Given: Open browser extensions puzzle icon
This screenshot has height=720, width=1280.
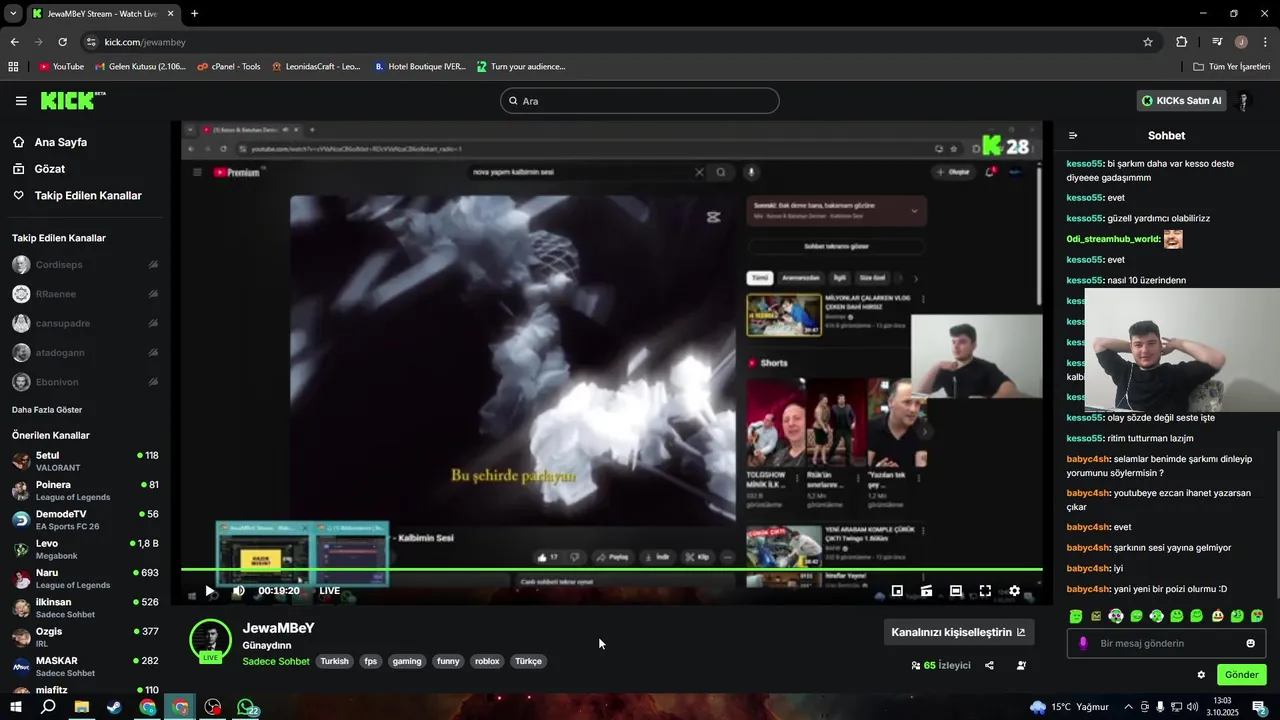Looking at the screenshot, I should pyautogui.click(x=1182, y=42).
